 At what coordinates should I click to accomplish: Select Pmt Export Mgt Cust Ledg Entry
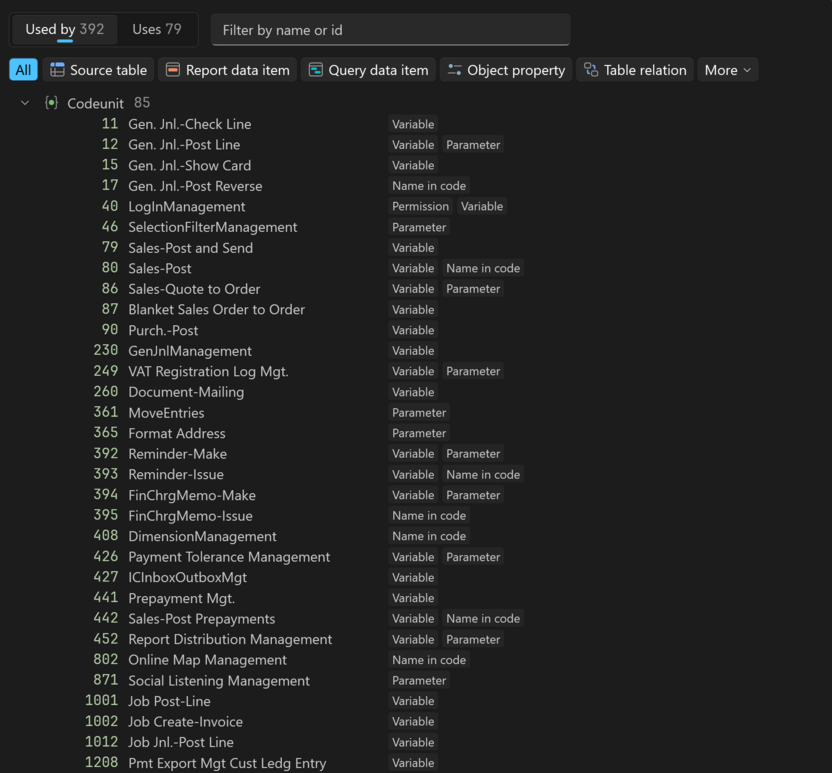click(x=227, y=763)
